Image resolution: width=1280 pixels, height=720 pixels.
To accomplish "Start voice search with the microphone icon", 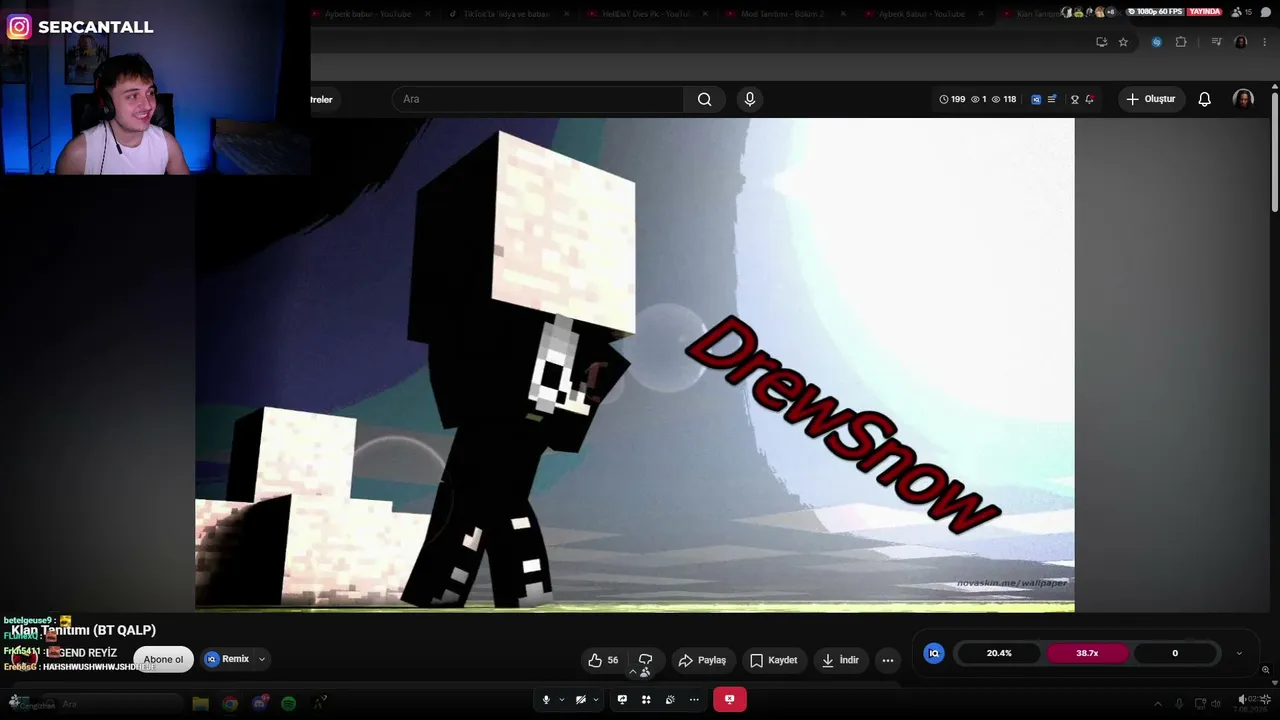I will (750, 99).
